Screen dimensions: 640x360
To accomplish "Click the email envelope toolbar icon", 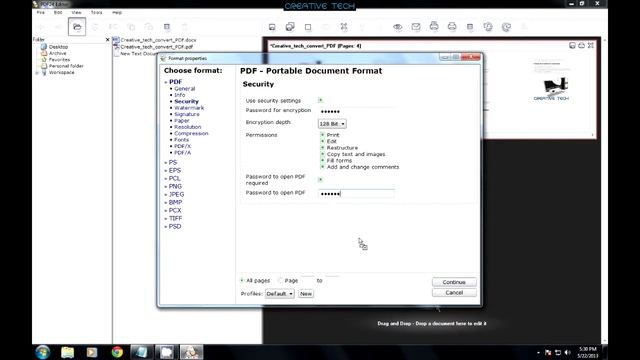I will pos(416,27).
